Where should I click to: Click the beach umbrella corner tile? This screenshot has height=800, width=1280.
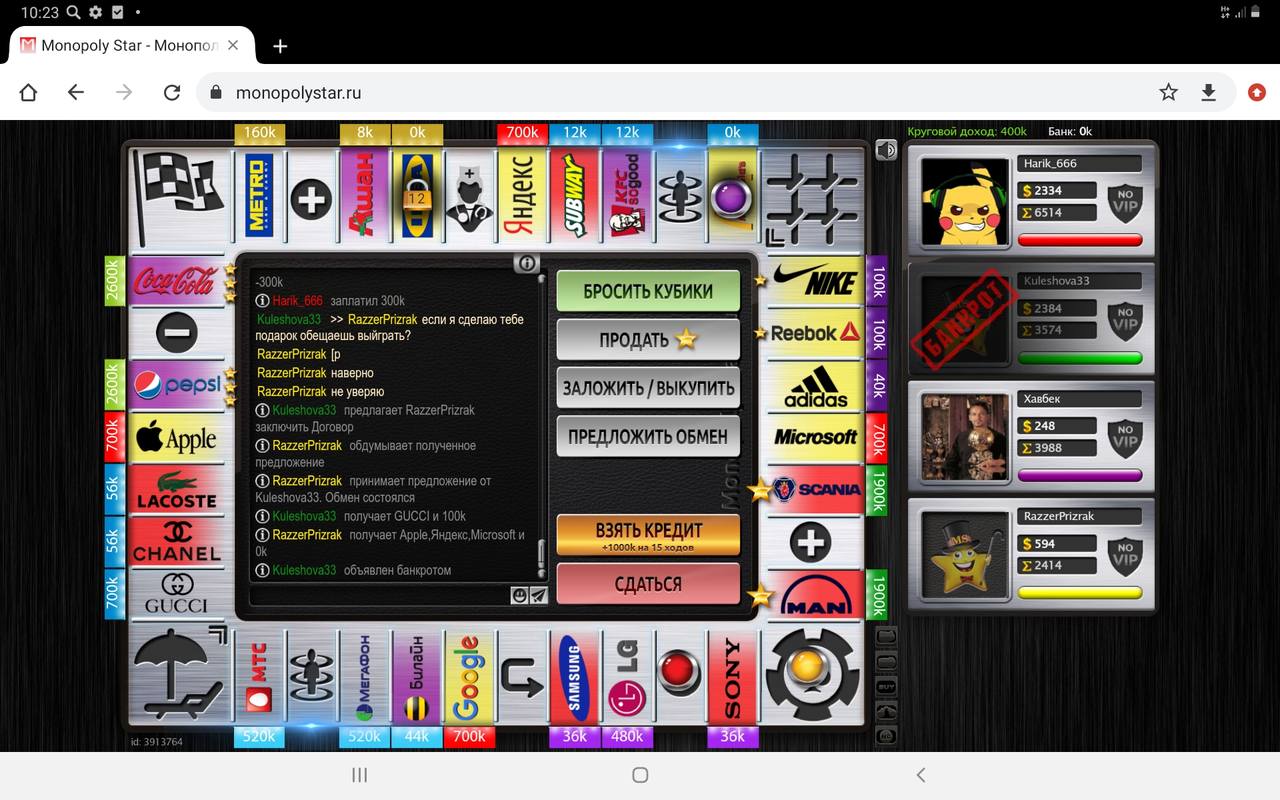[x=180, y=676]
